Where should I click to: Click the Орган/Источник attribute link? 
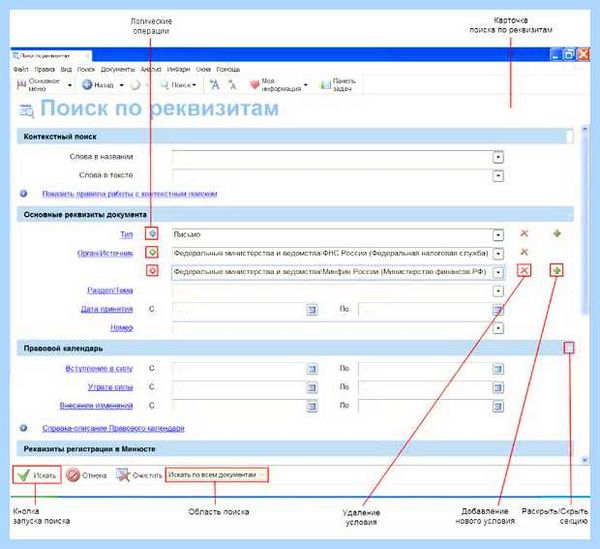[105, 253]
